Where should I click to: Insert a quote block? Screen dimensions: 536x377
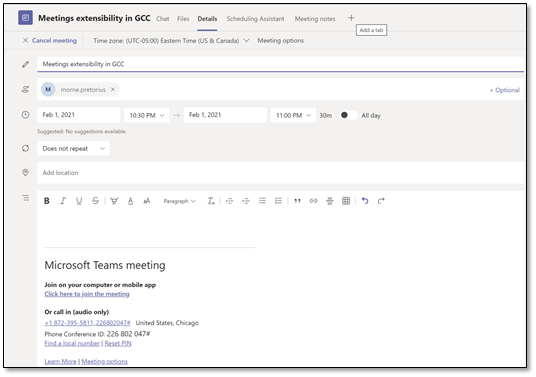pos(297,201)
